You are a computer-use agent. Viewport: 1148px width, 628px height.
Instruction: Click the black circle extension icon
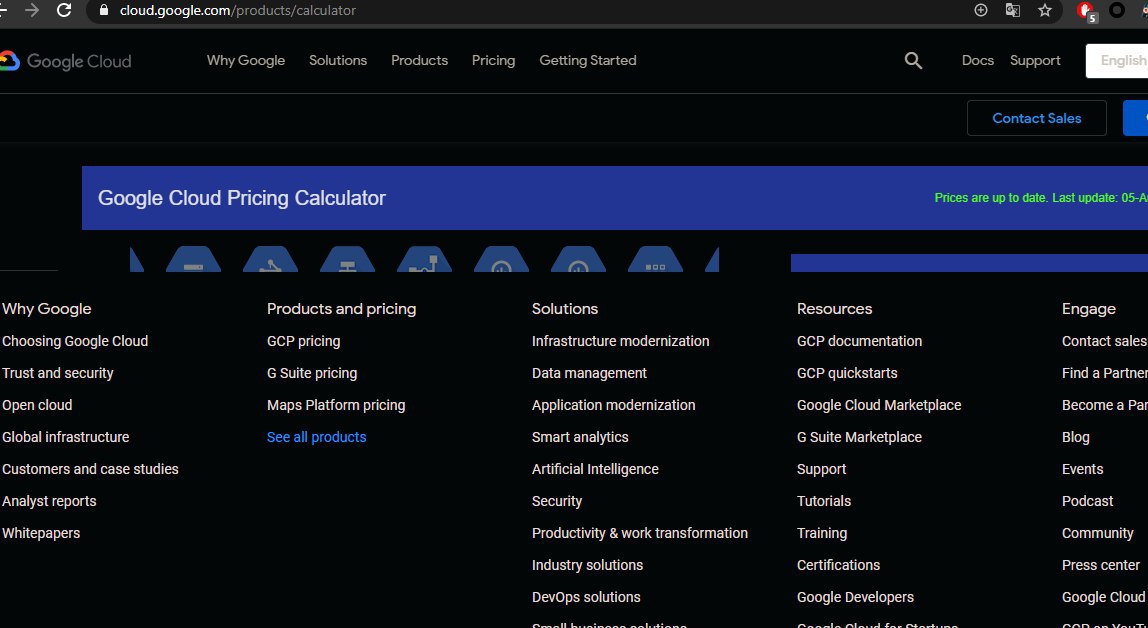pos(1117,10)
